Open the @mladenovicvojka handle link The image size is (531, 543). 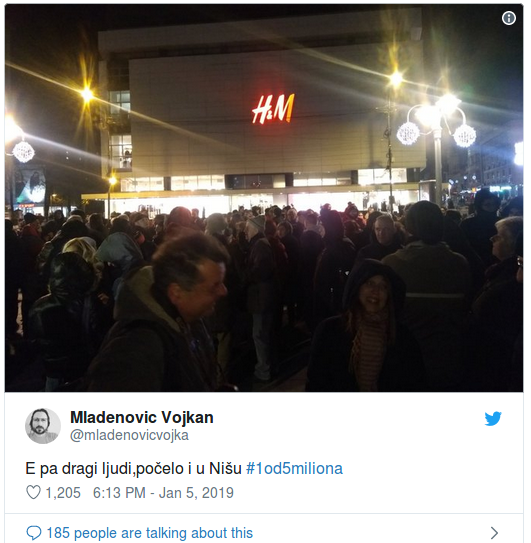(x=129, y=435)
